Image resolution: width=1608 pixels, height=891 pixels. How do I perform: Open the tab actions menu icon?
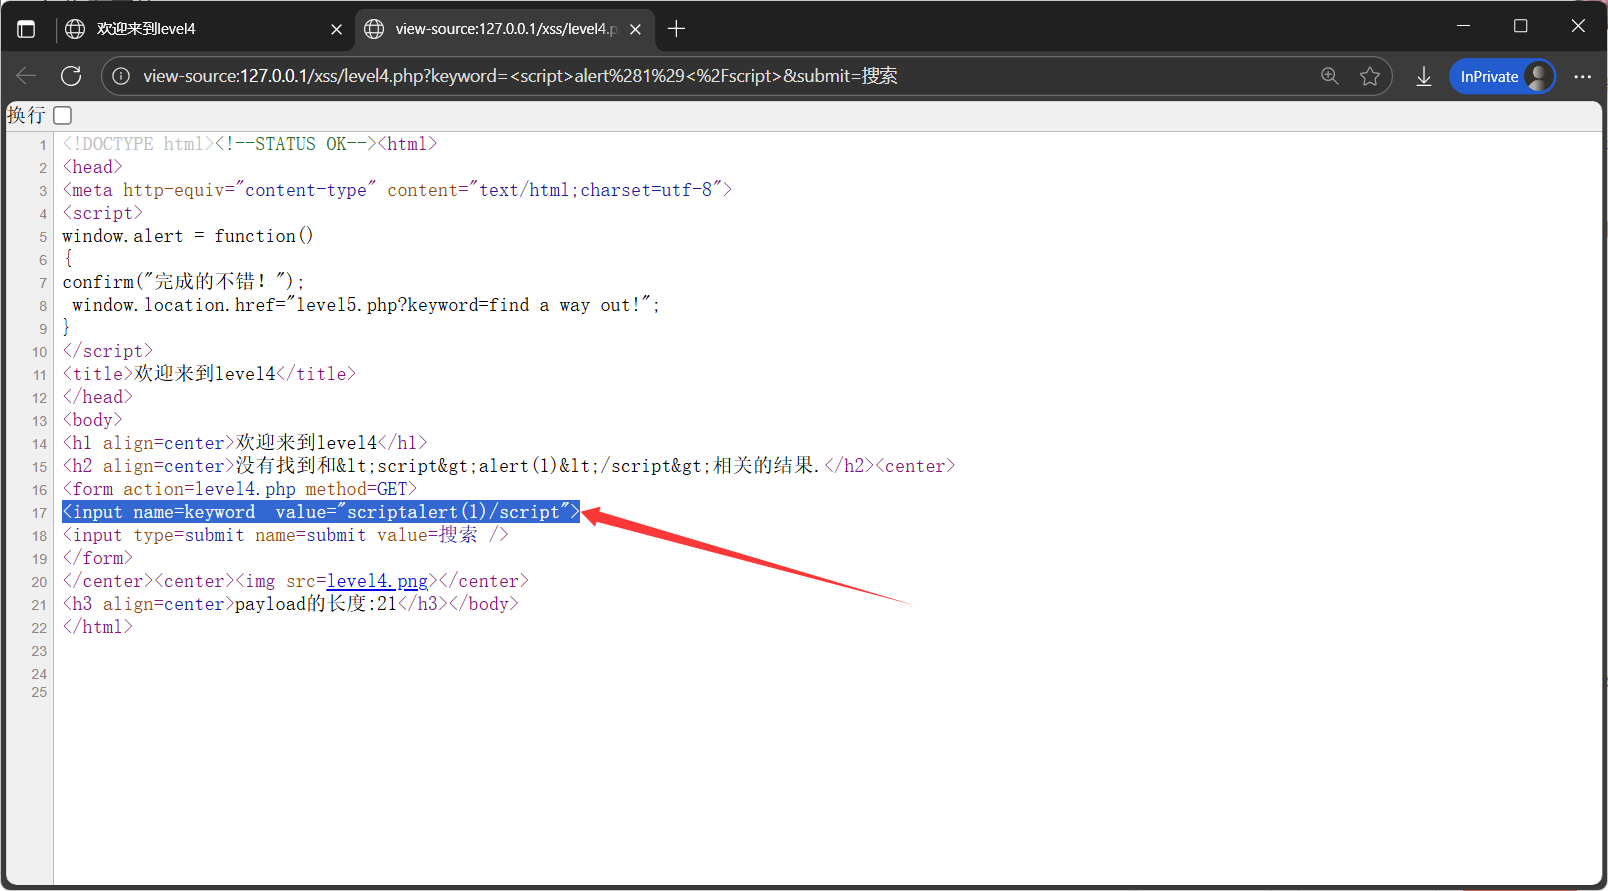(x=26, y=29)
